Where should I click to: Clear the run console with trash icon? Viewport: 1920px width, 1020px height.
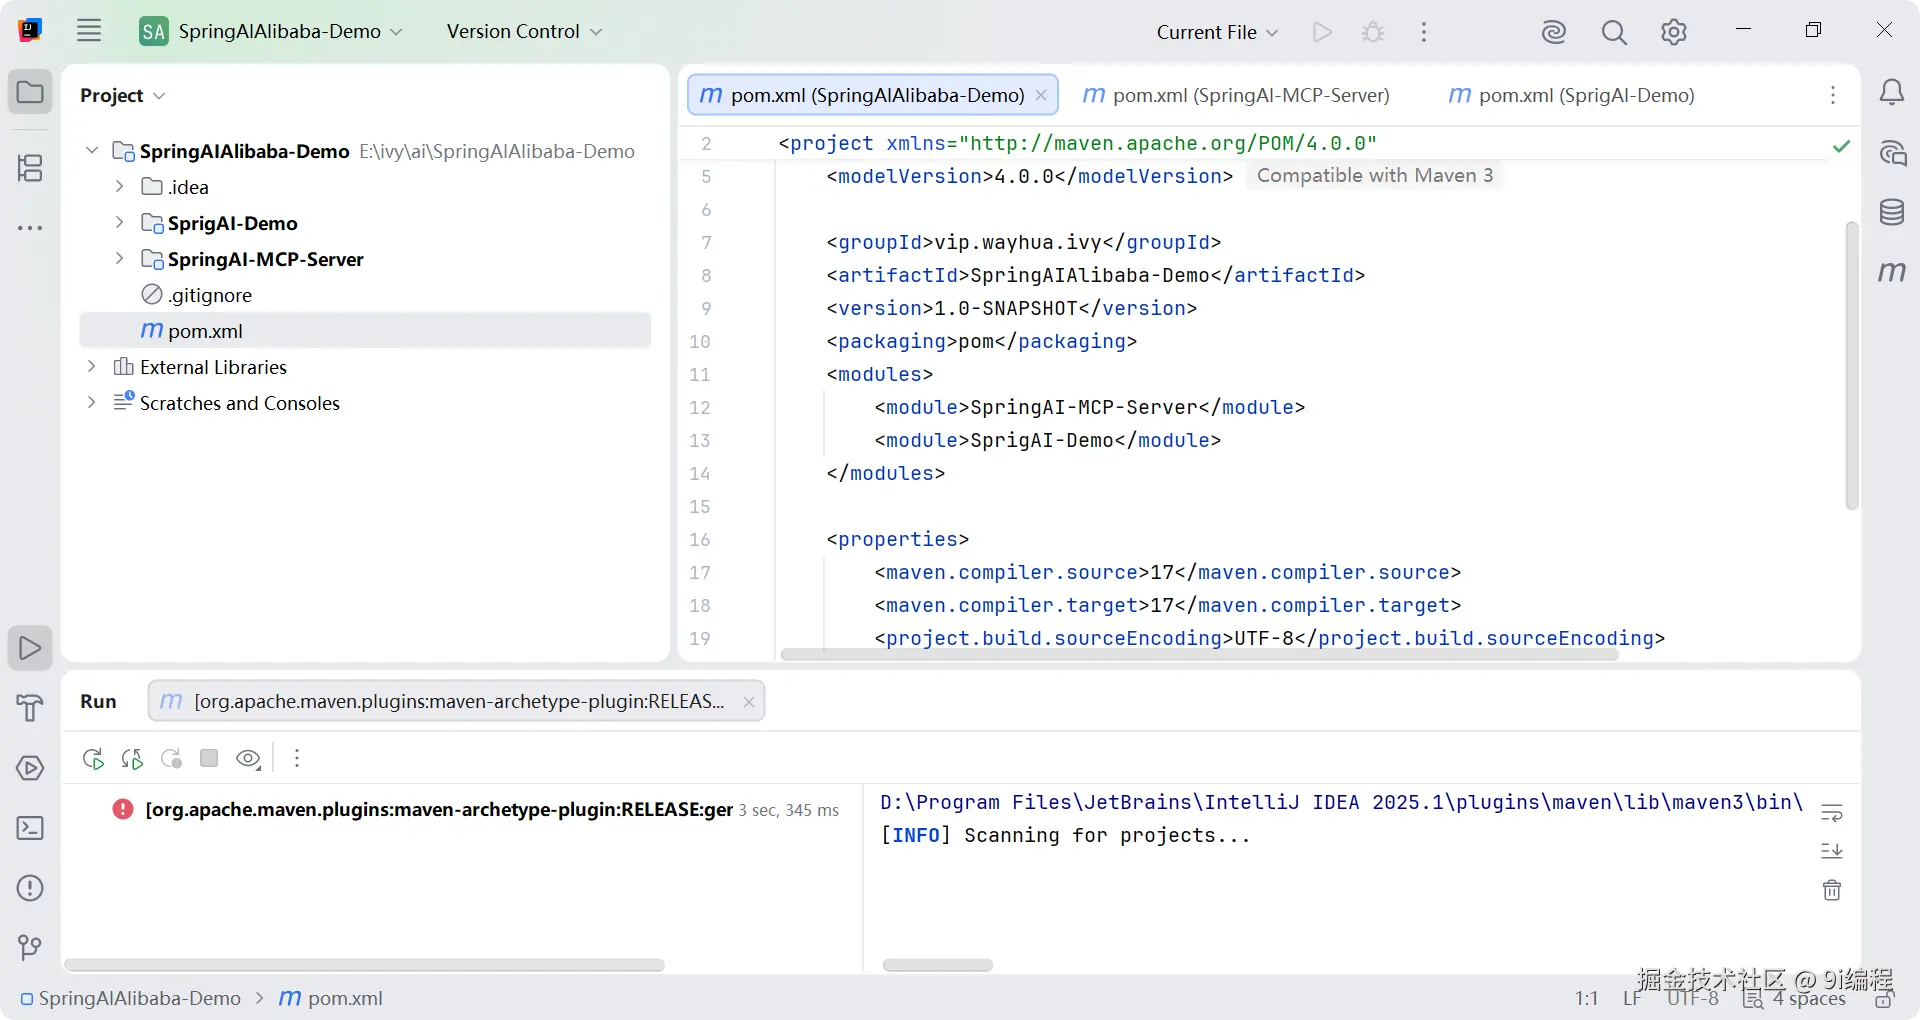(1832, 890)
